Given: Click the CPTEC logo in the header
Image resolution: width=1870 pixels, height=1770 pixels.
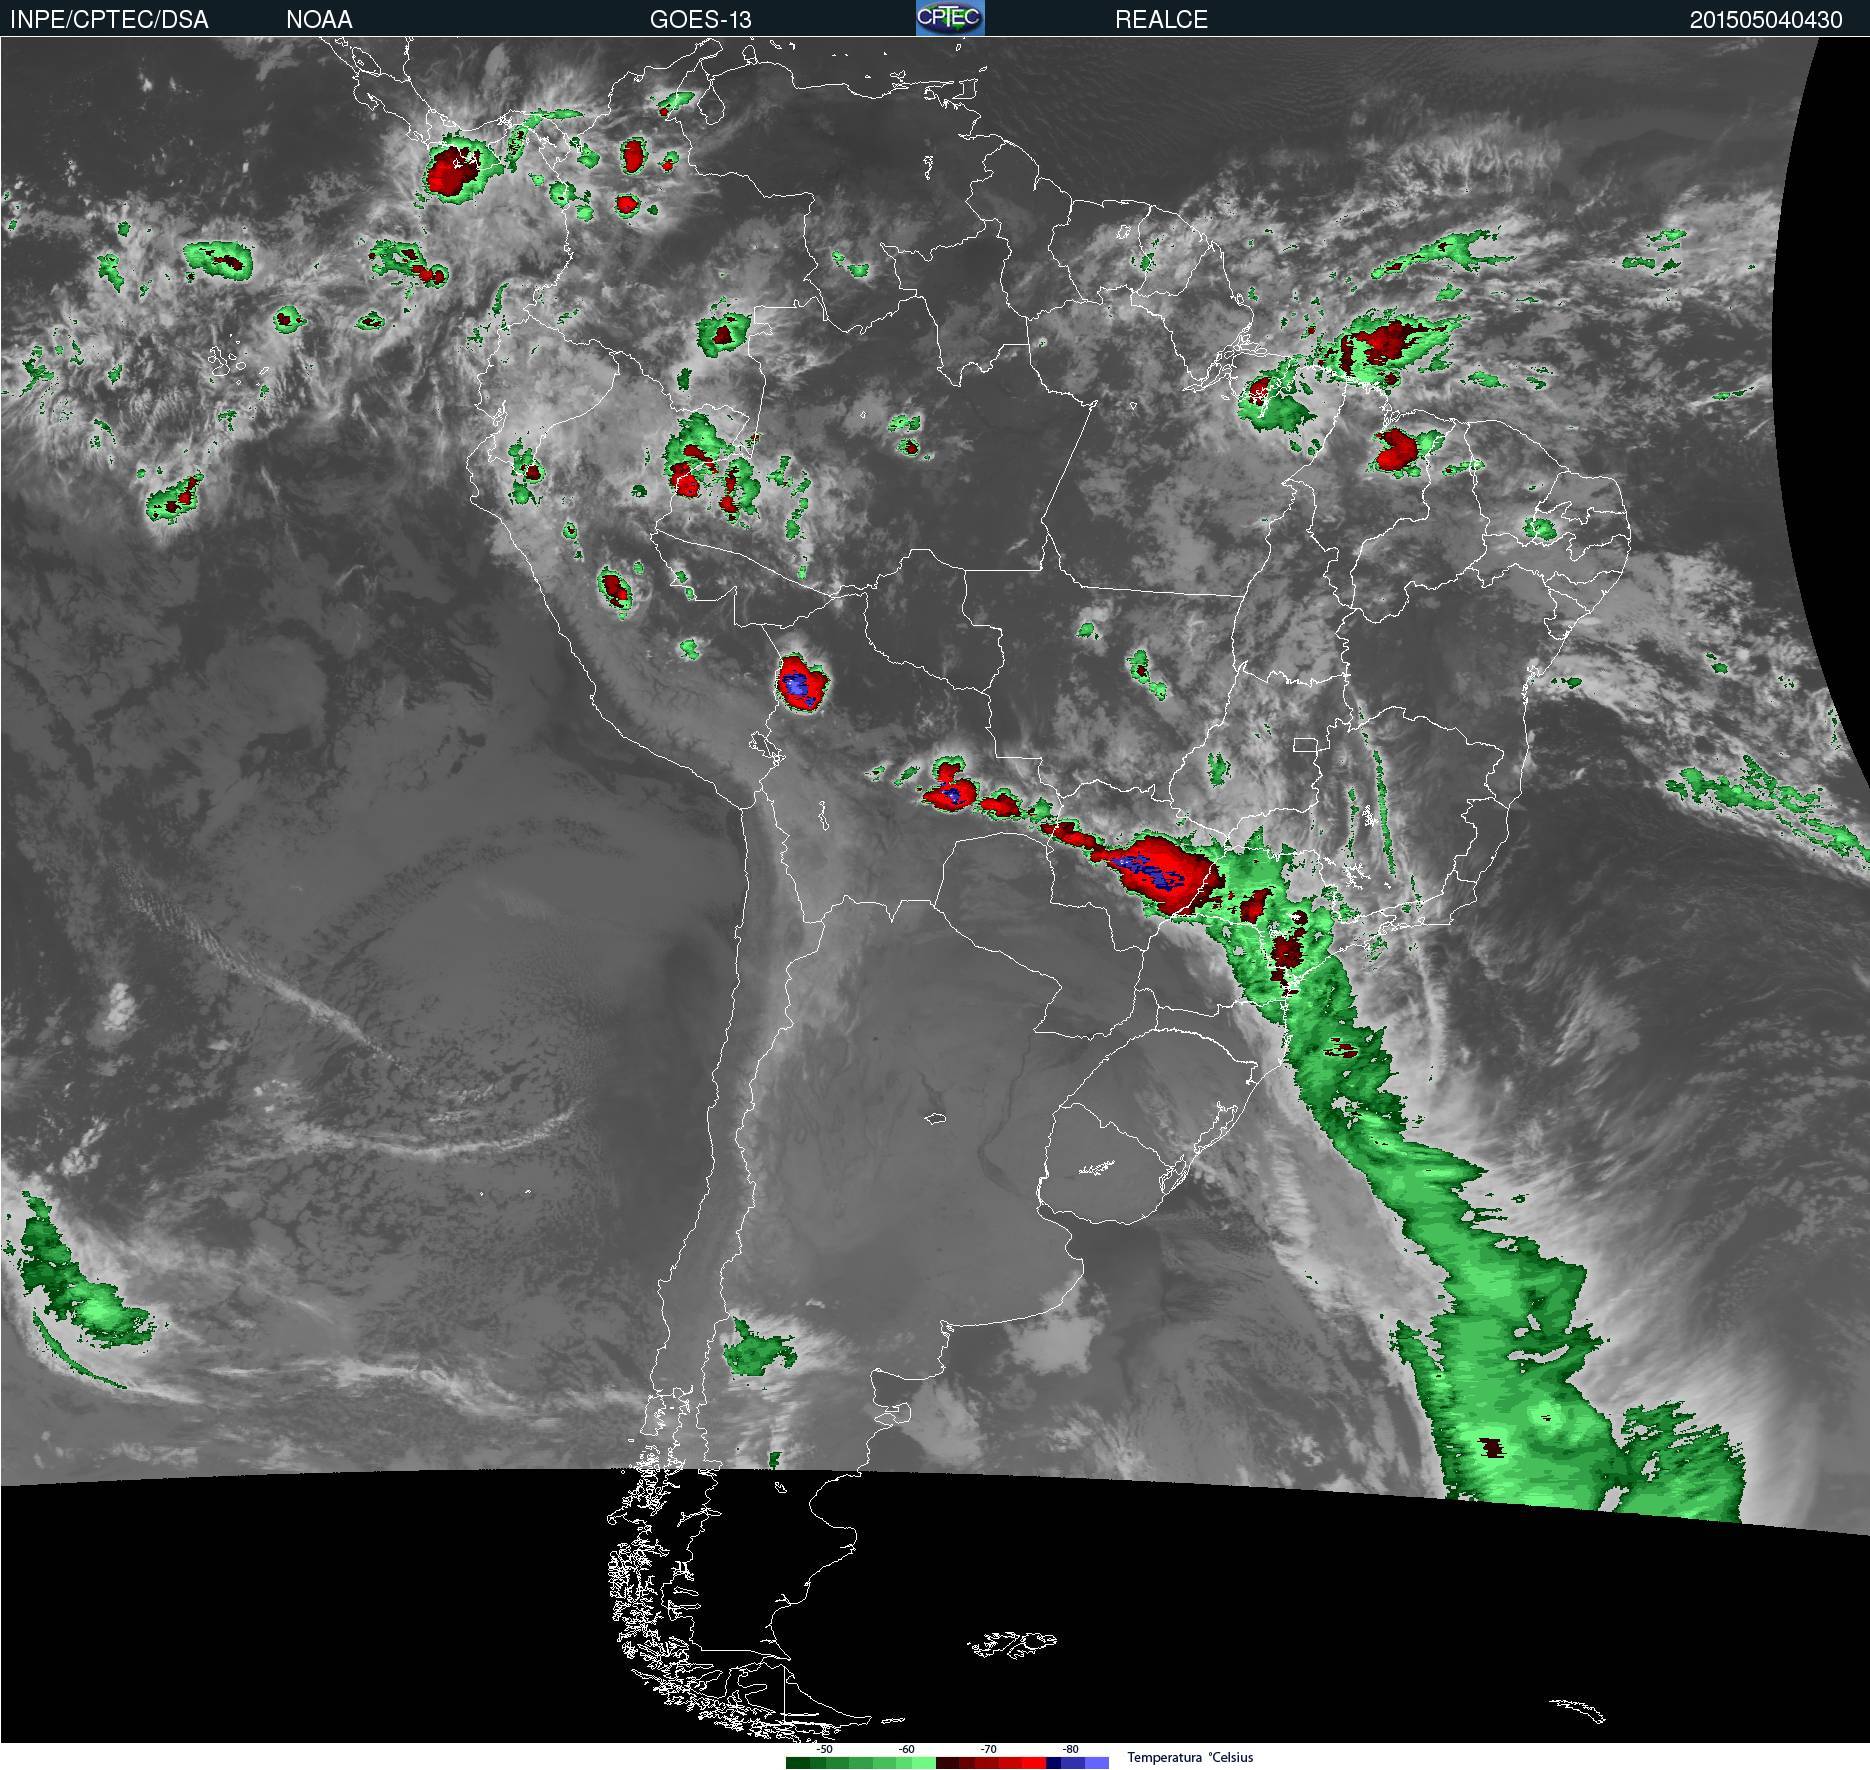Looking at the screenshot, I should point(949,18).
